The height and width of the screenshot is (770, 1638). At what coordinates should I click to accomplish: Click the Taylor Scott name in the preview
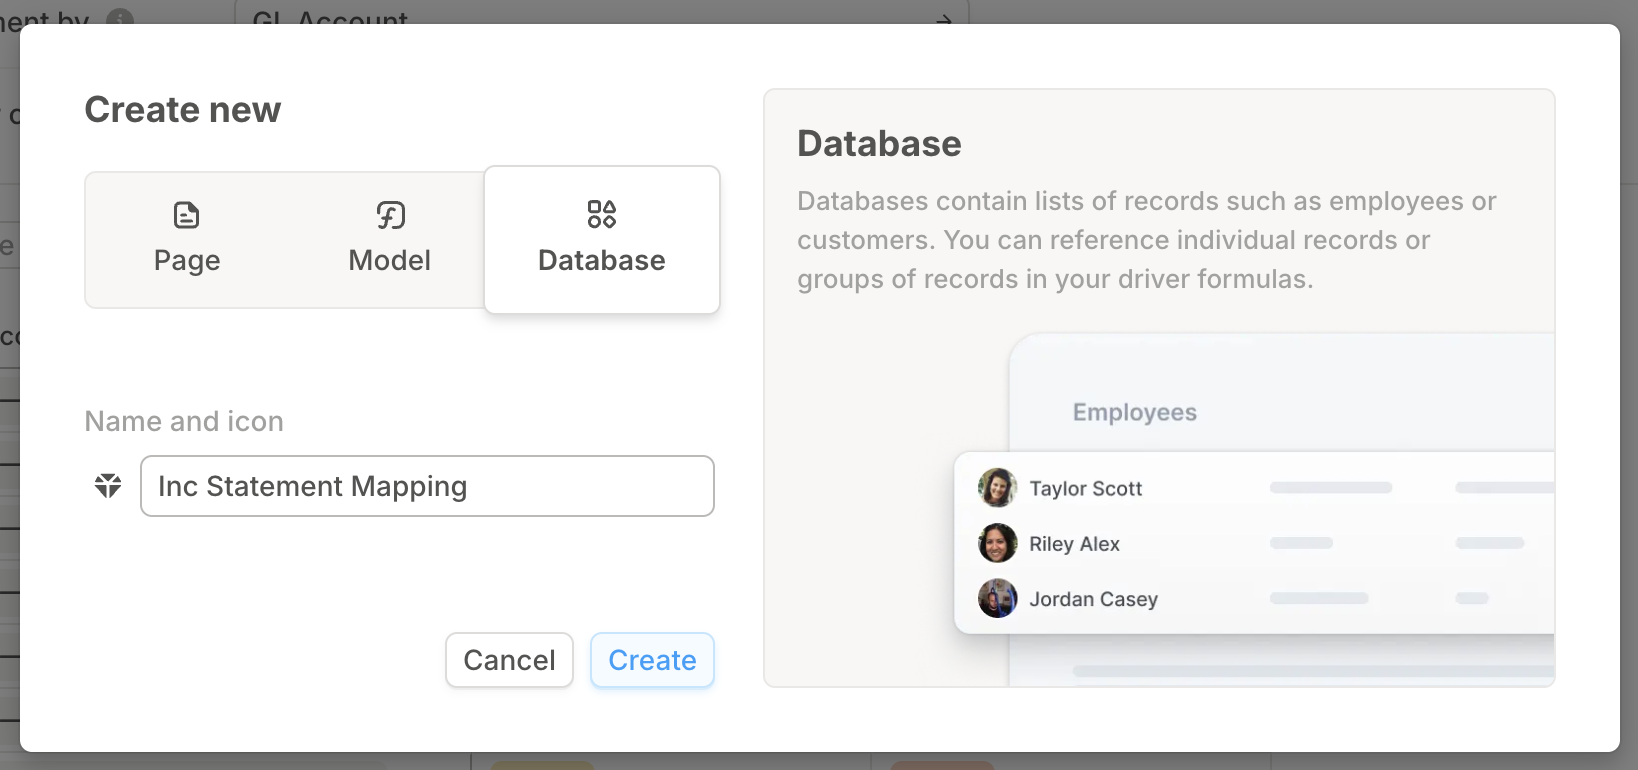(1085, 488)
